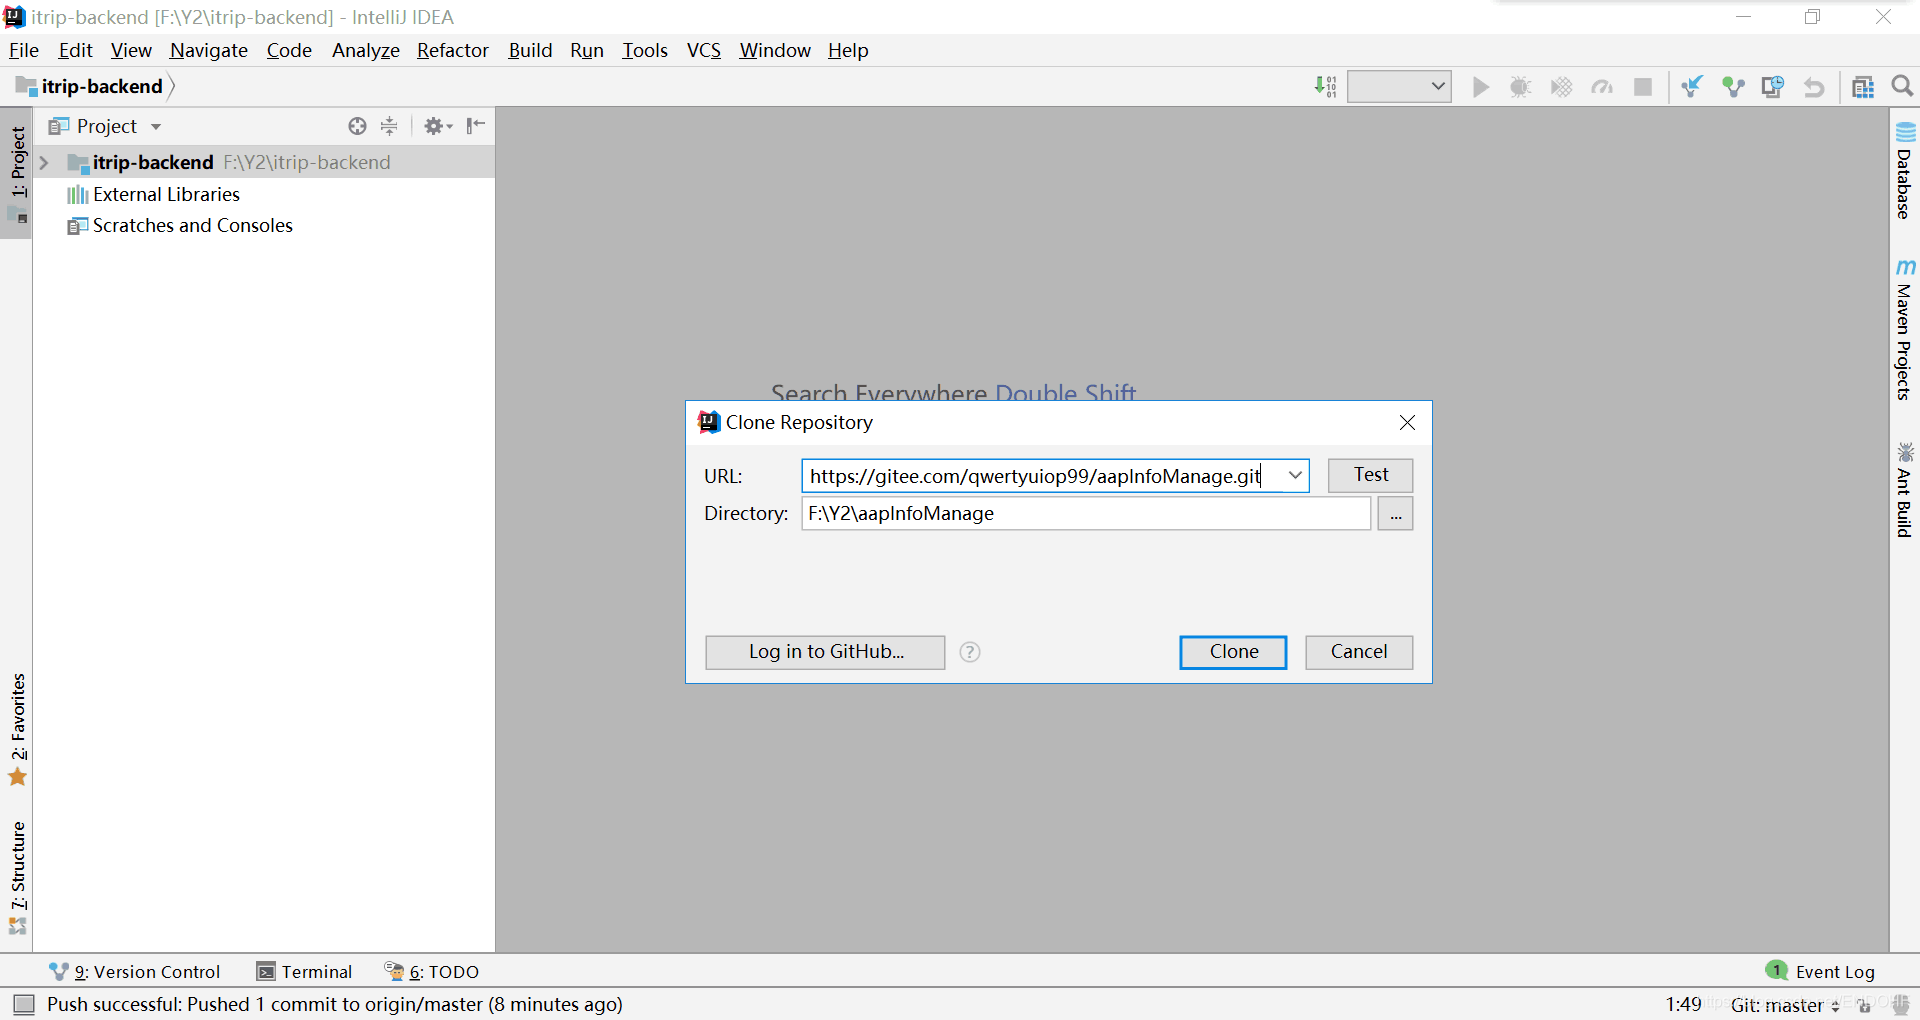
Task: Open the Code menu
Action: pyautogui.click(x=289, y=51)
